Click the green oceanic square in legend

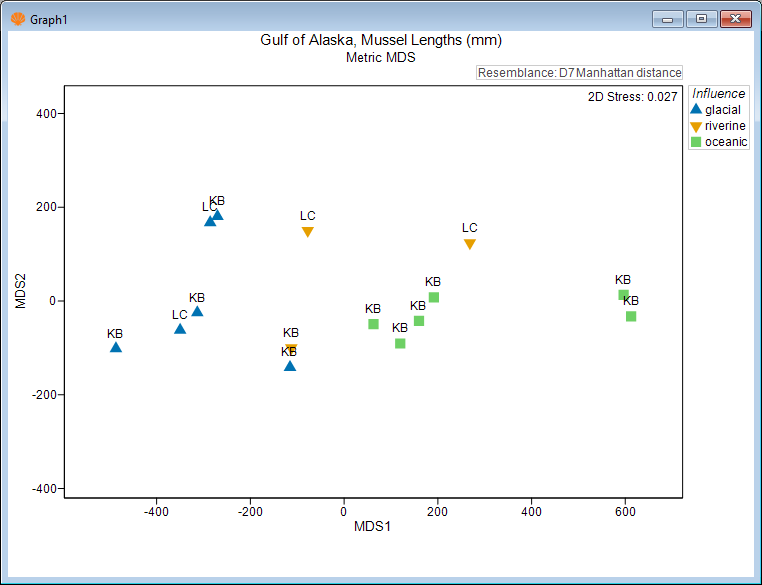click(696, 142)
